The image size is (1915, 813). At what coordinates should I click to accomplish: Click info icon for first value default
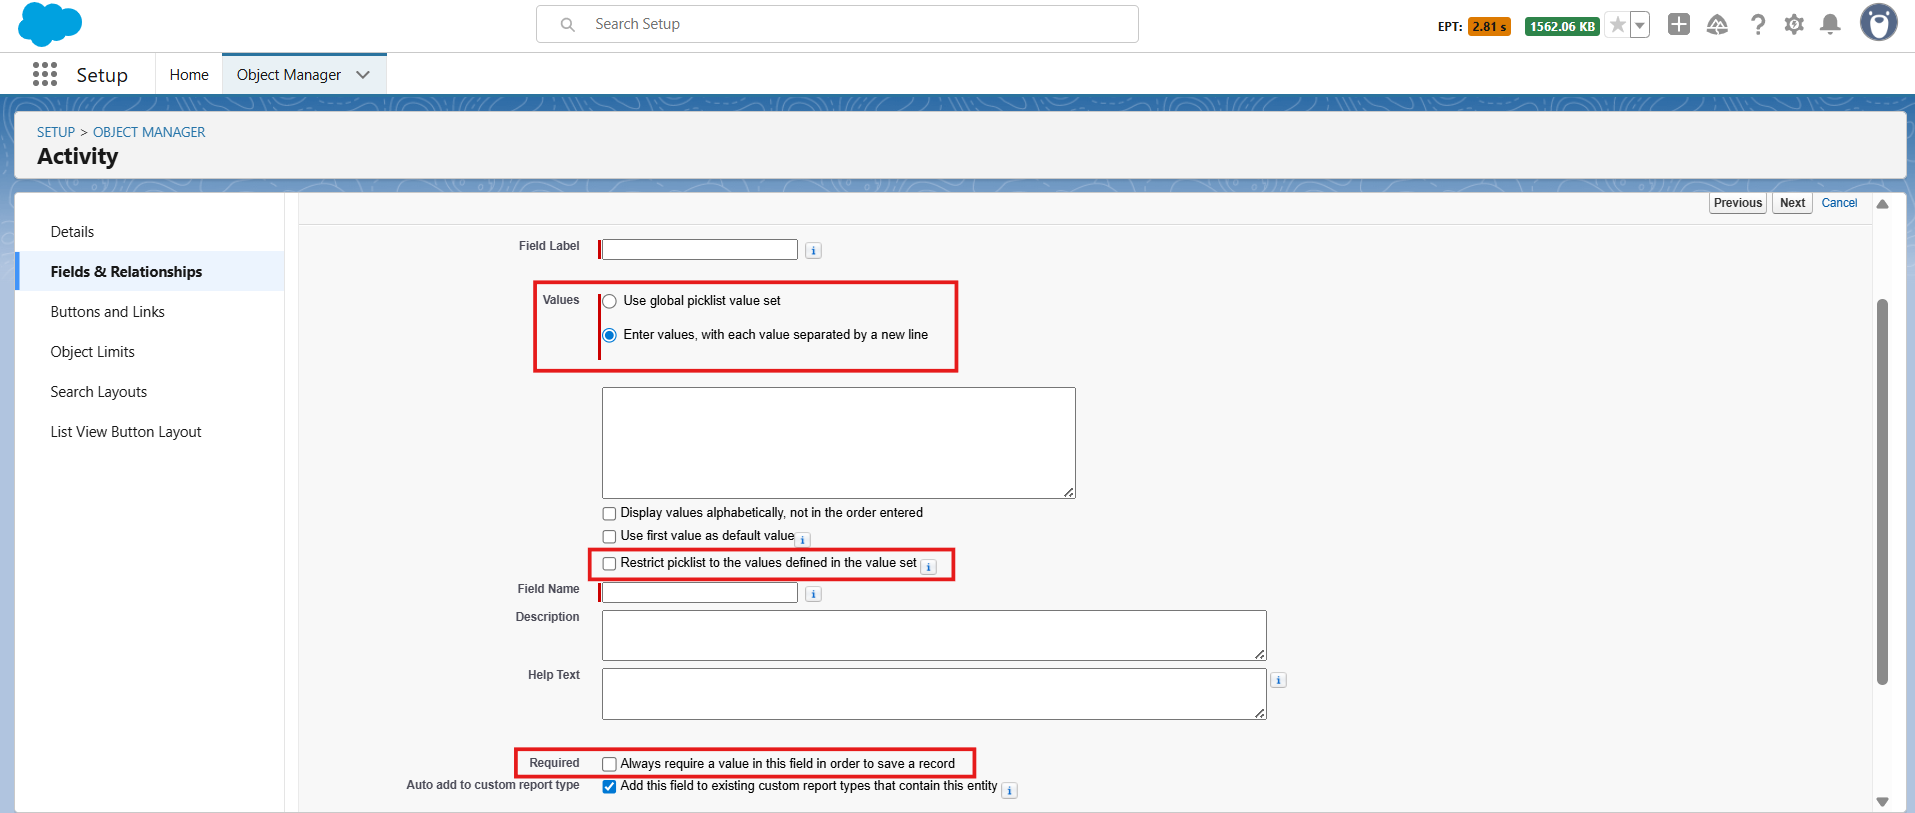[x=803, y=540]
